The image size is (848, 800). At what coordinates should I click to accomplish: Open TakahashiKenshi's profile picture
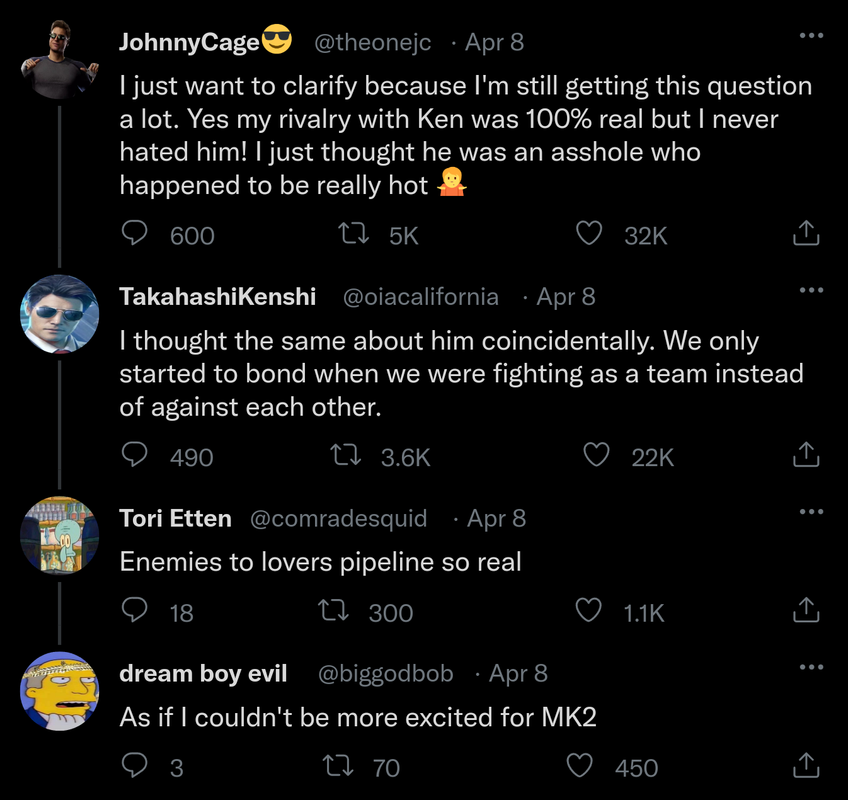[59, 314]
